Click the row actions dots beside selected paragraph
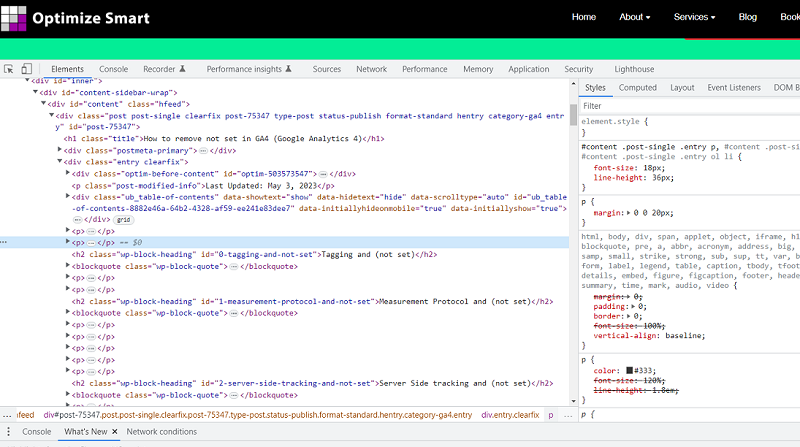The width and height of the screenshot is (800, 447). point(5,242)
